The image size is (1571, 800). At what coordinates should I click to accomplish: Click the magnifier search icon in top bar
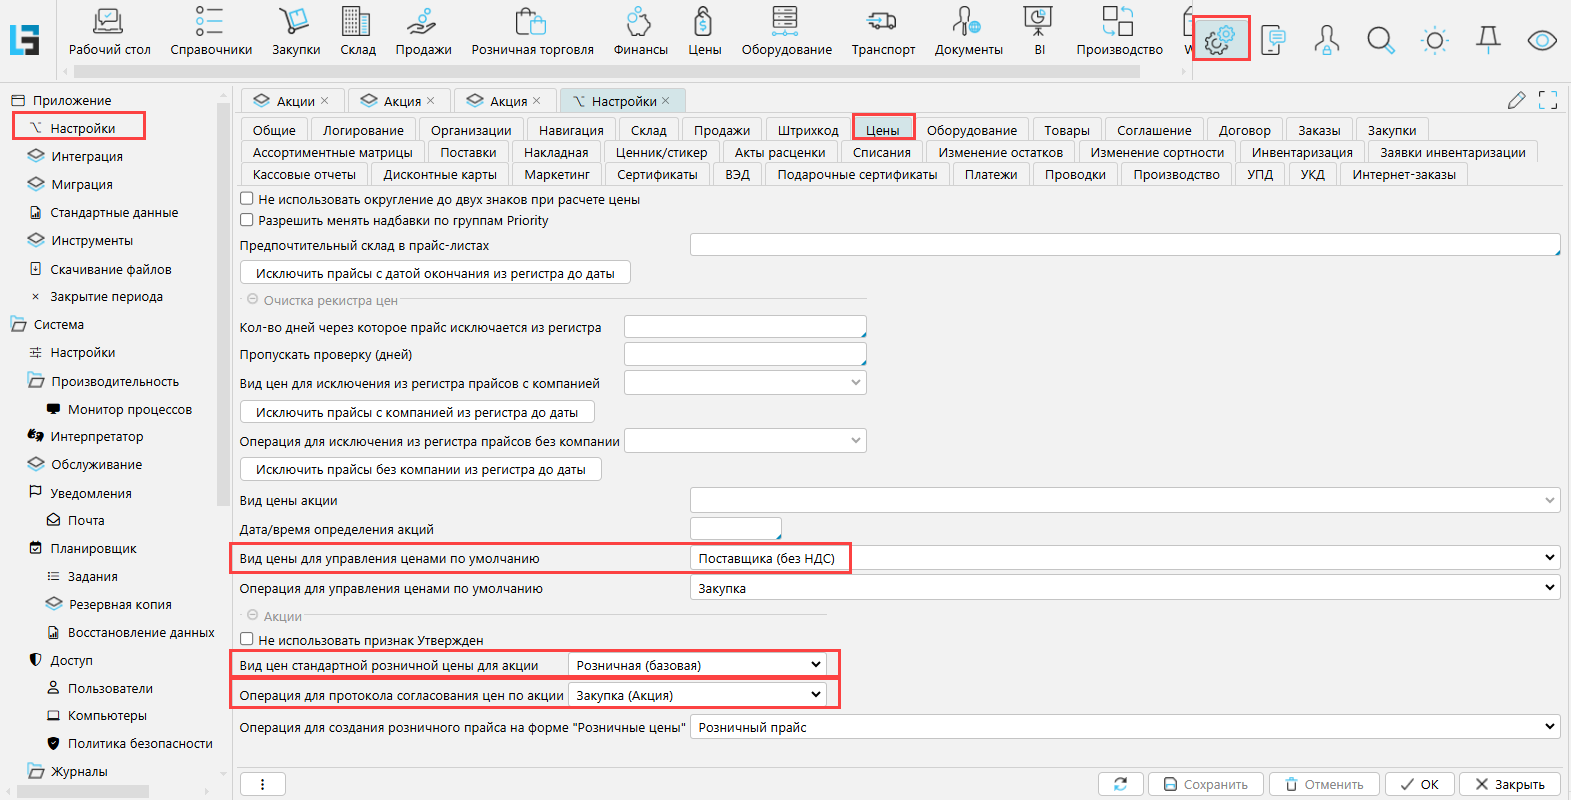point(1380,40)
